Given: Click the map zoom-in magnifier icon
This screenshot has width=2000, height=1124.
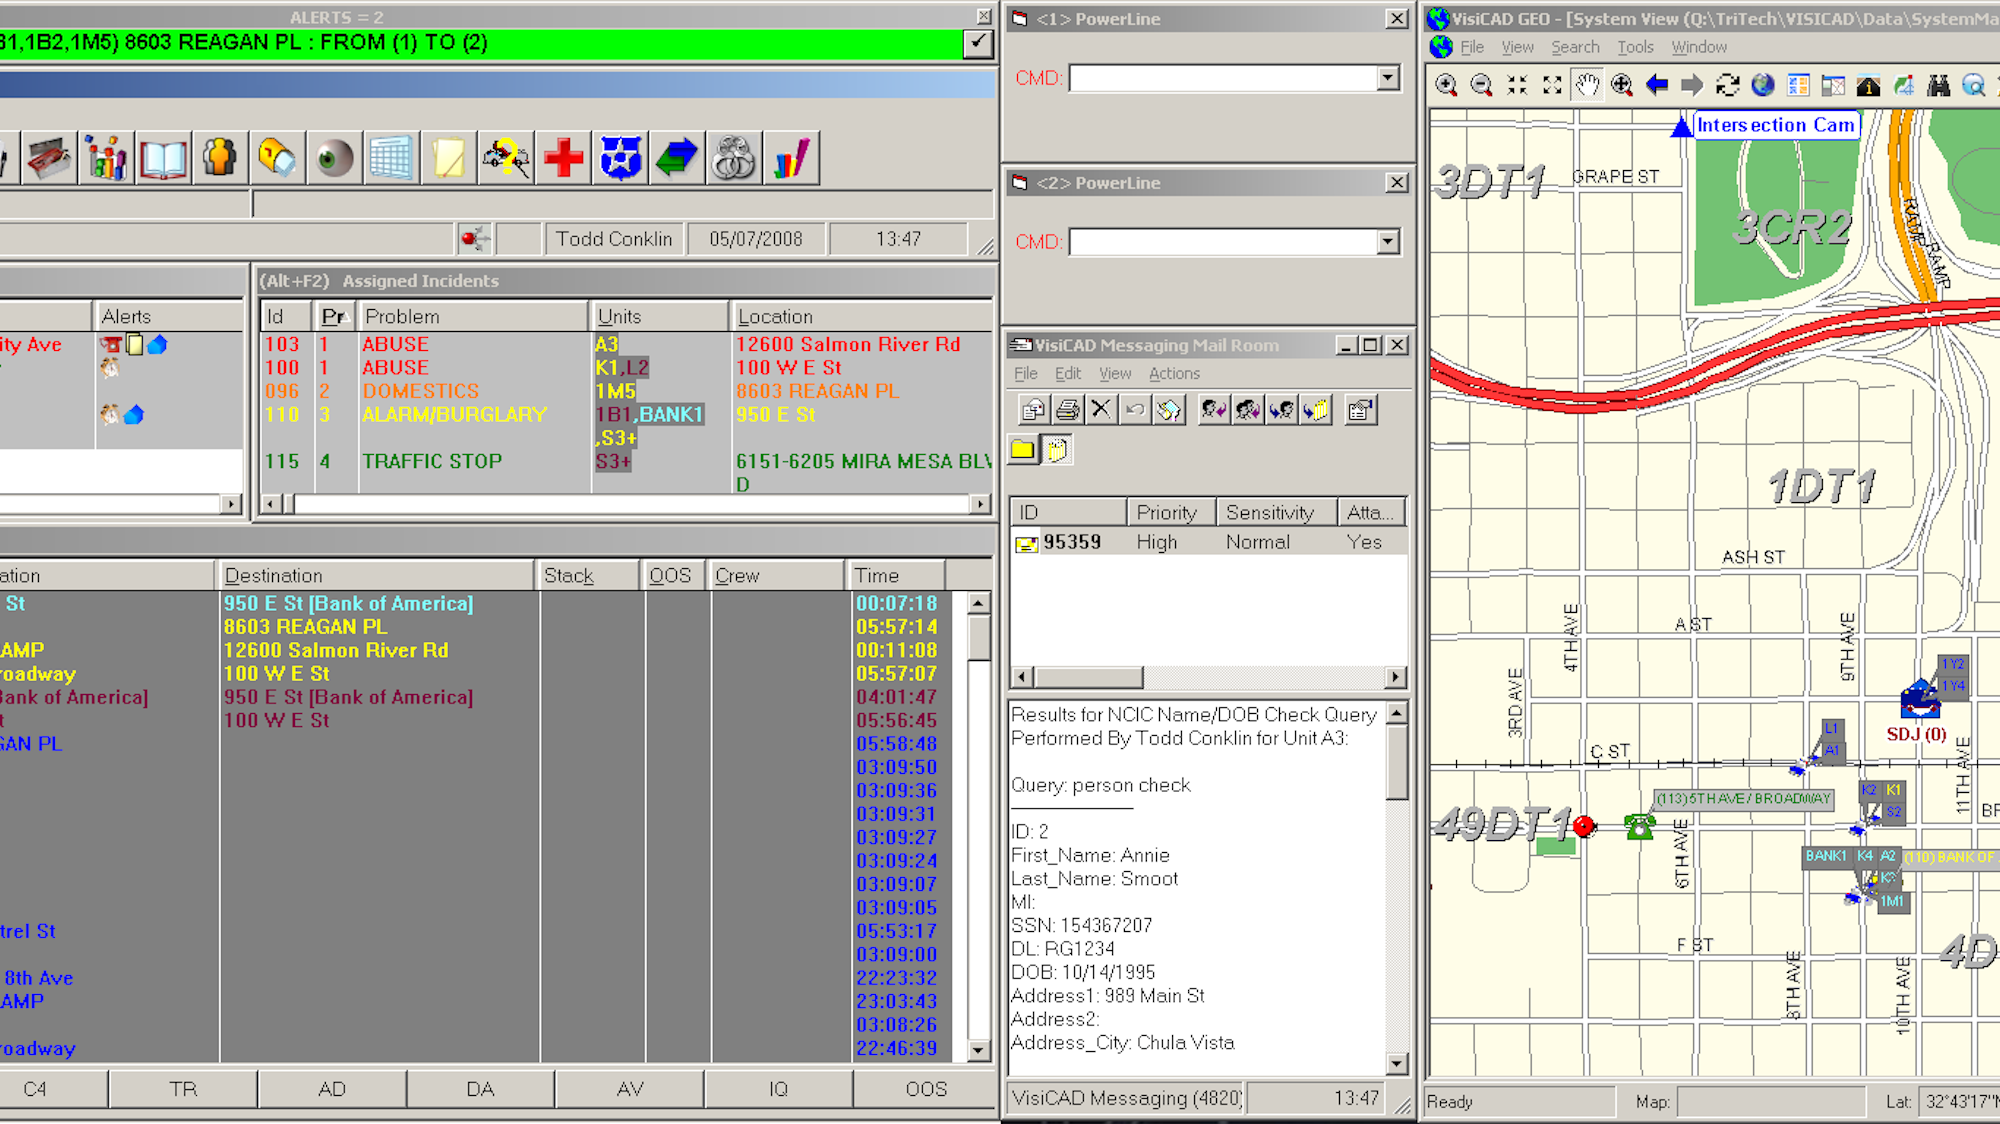Looking at the screenshot, I should point(1446,86).
